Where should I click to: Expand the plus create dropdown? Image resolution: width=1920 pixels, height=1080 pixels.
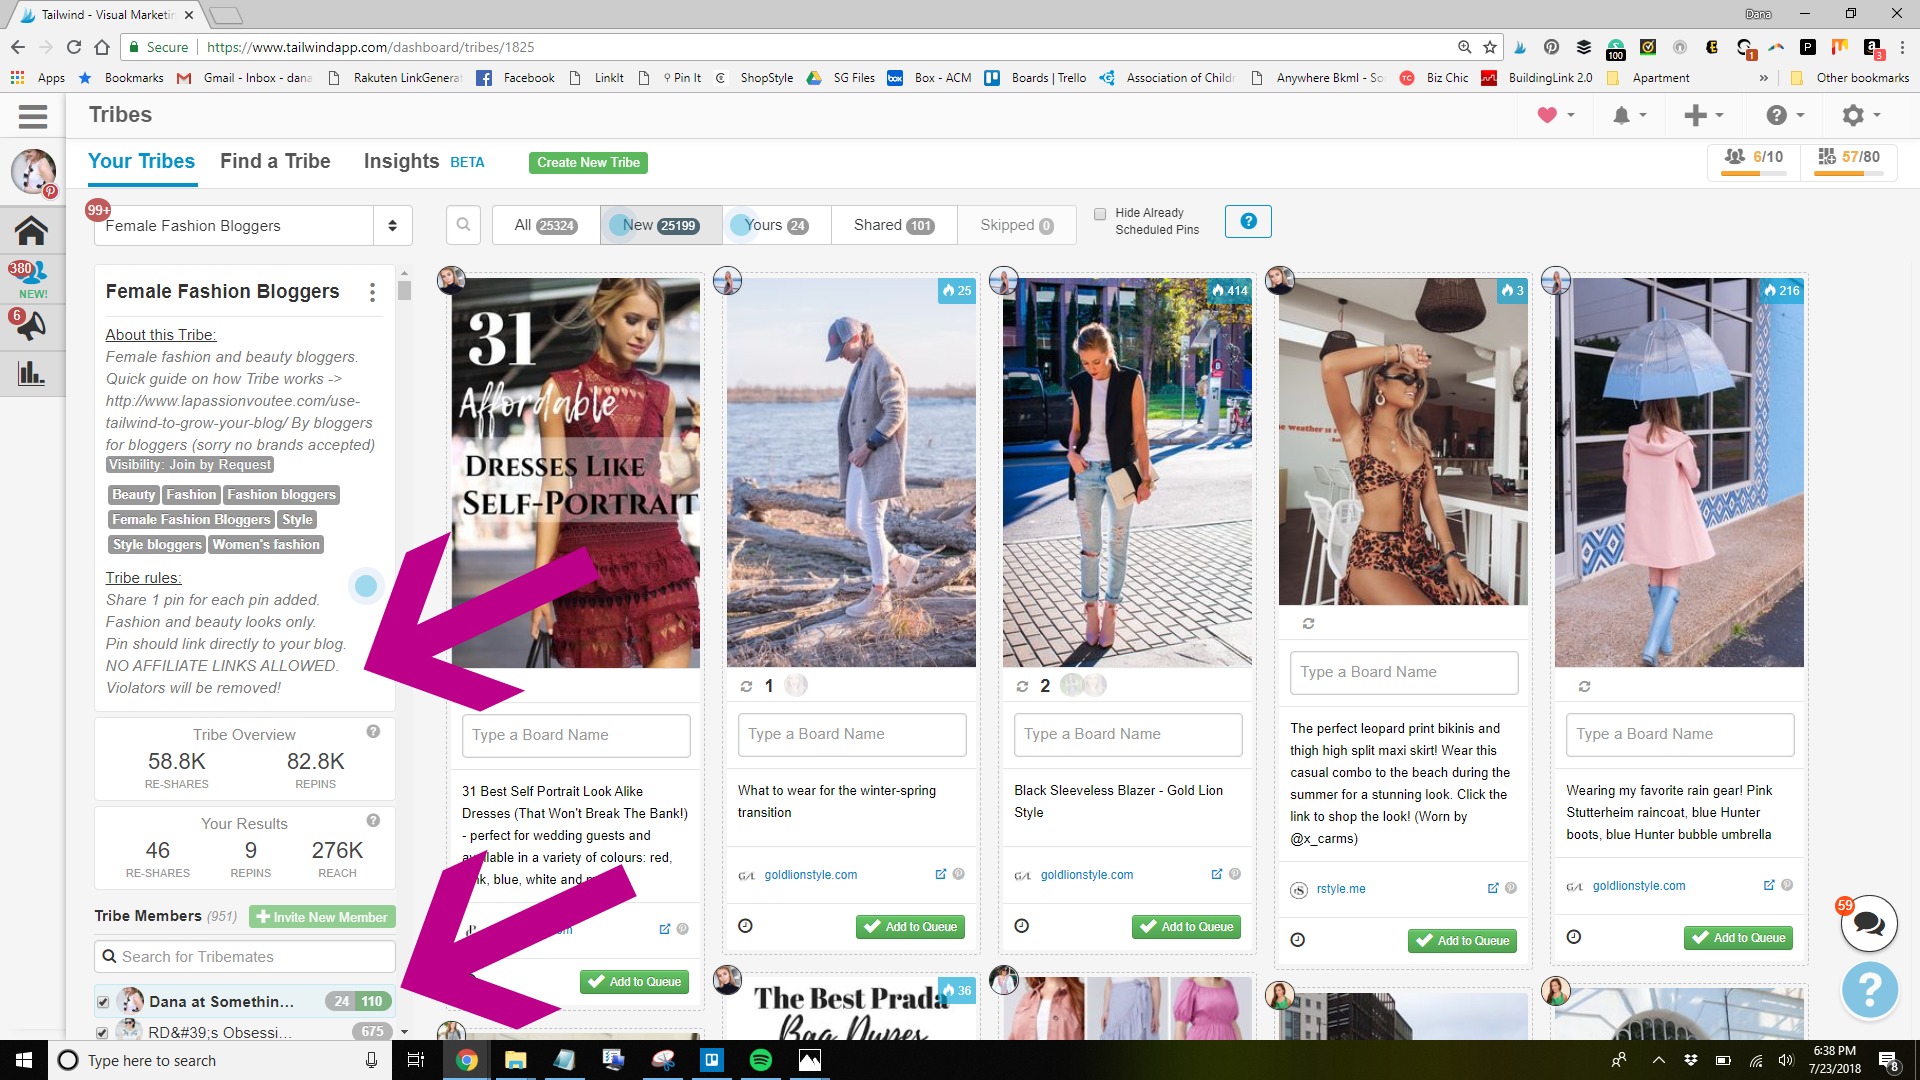tap(1704, 116)
